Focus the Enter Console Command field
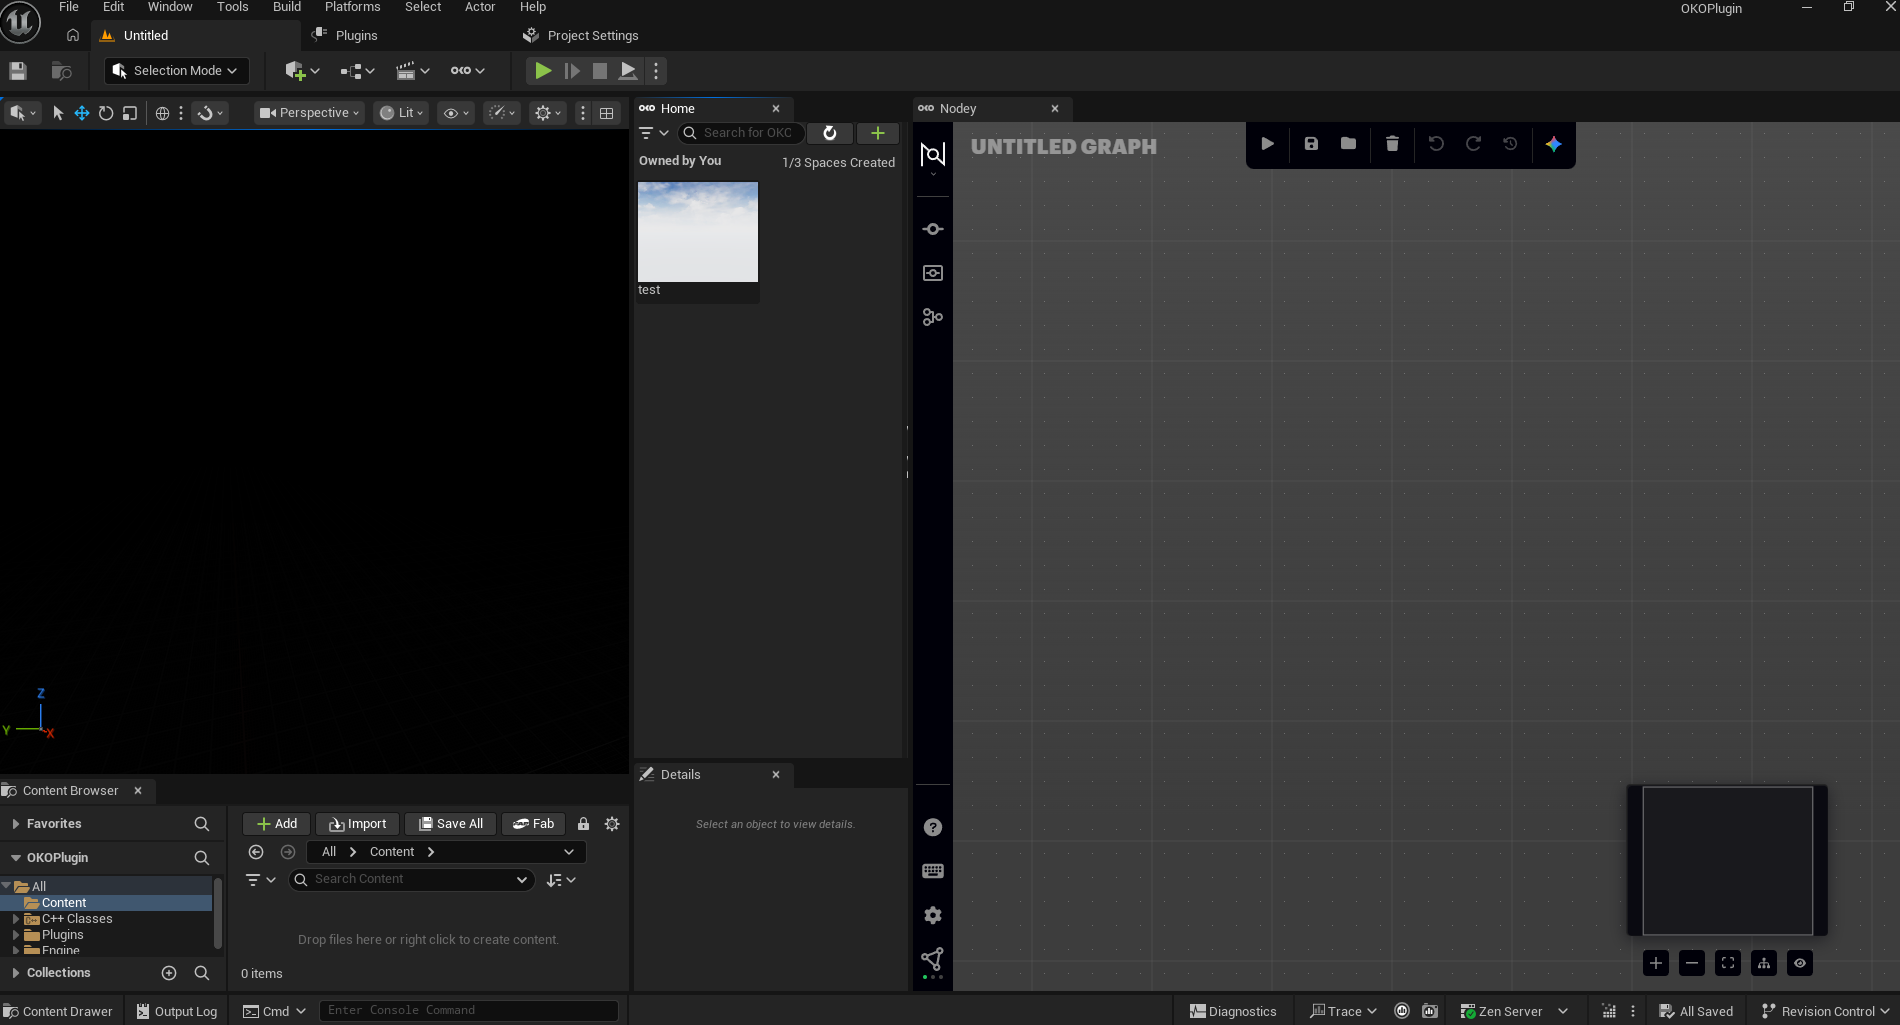The height and width of the screenshot is (1025, 1900). pos(468,1011)
